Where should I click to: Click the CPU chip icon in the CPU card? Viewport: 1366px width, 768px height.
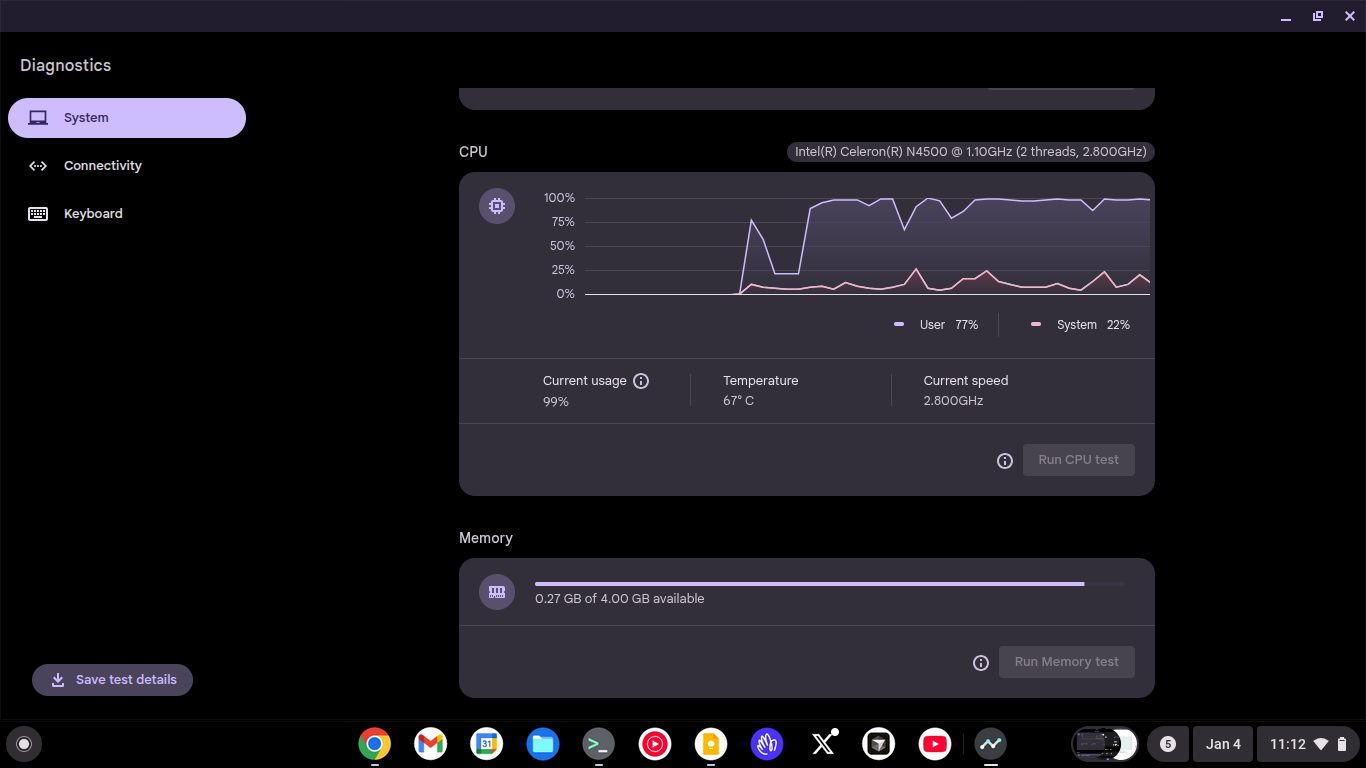[x=497, y=205]
